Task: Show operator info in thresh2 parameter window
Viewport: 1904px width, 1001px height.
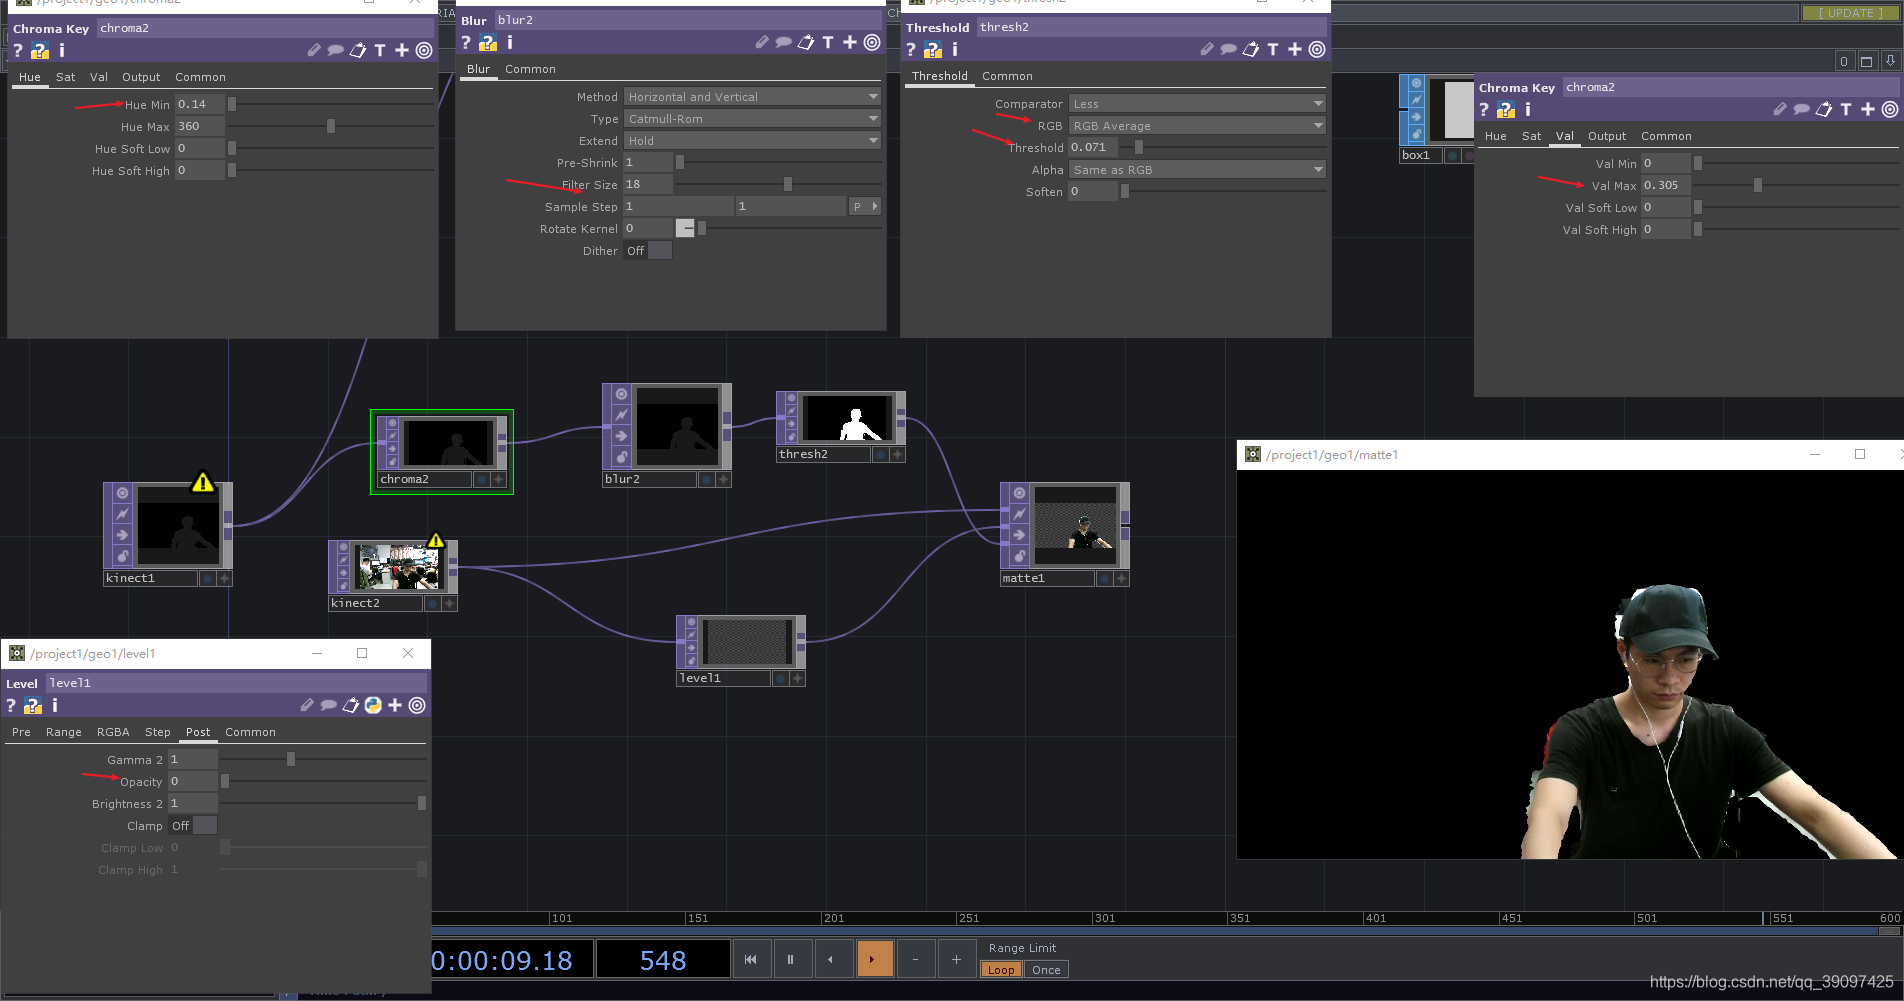Action: coord(955,49)
